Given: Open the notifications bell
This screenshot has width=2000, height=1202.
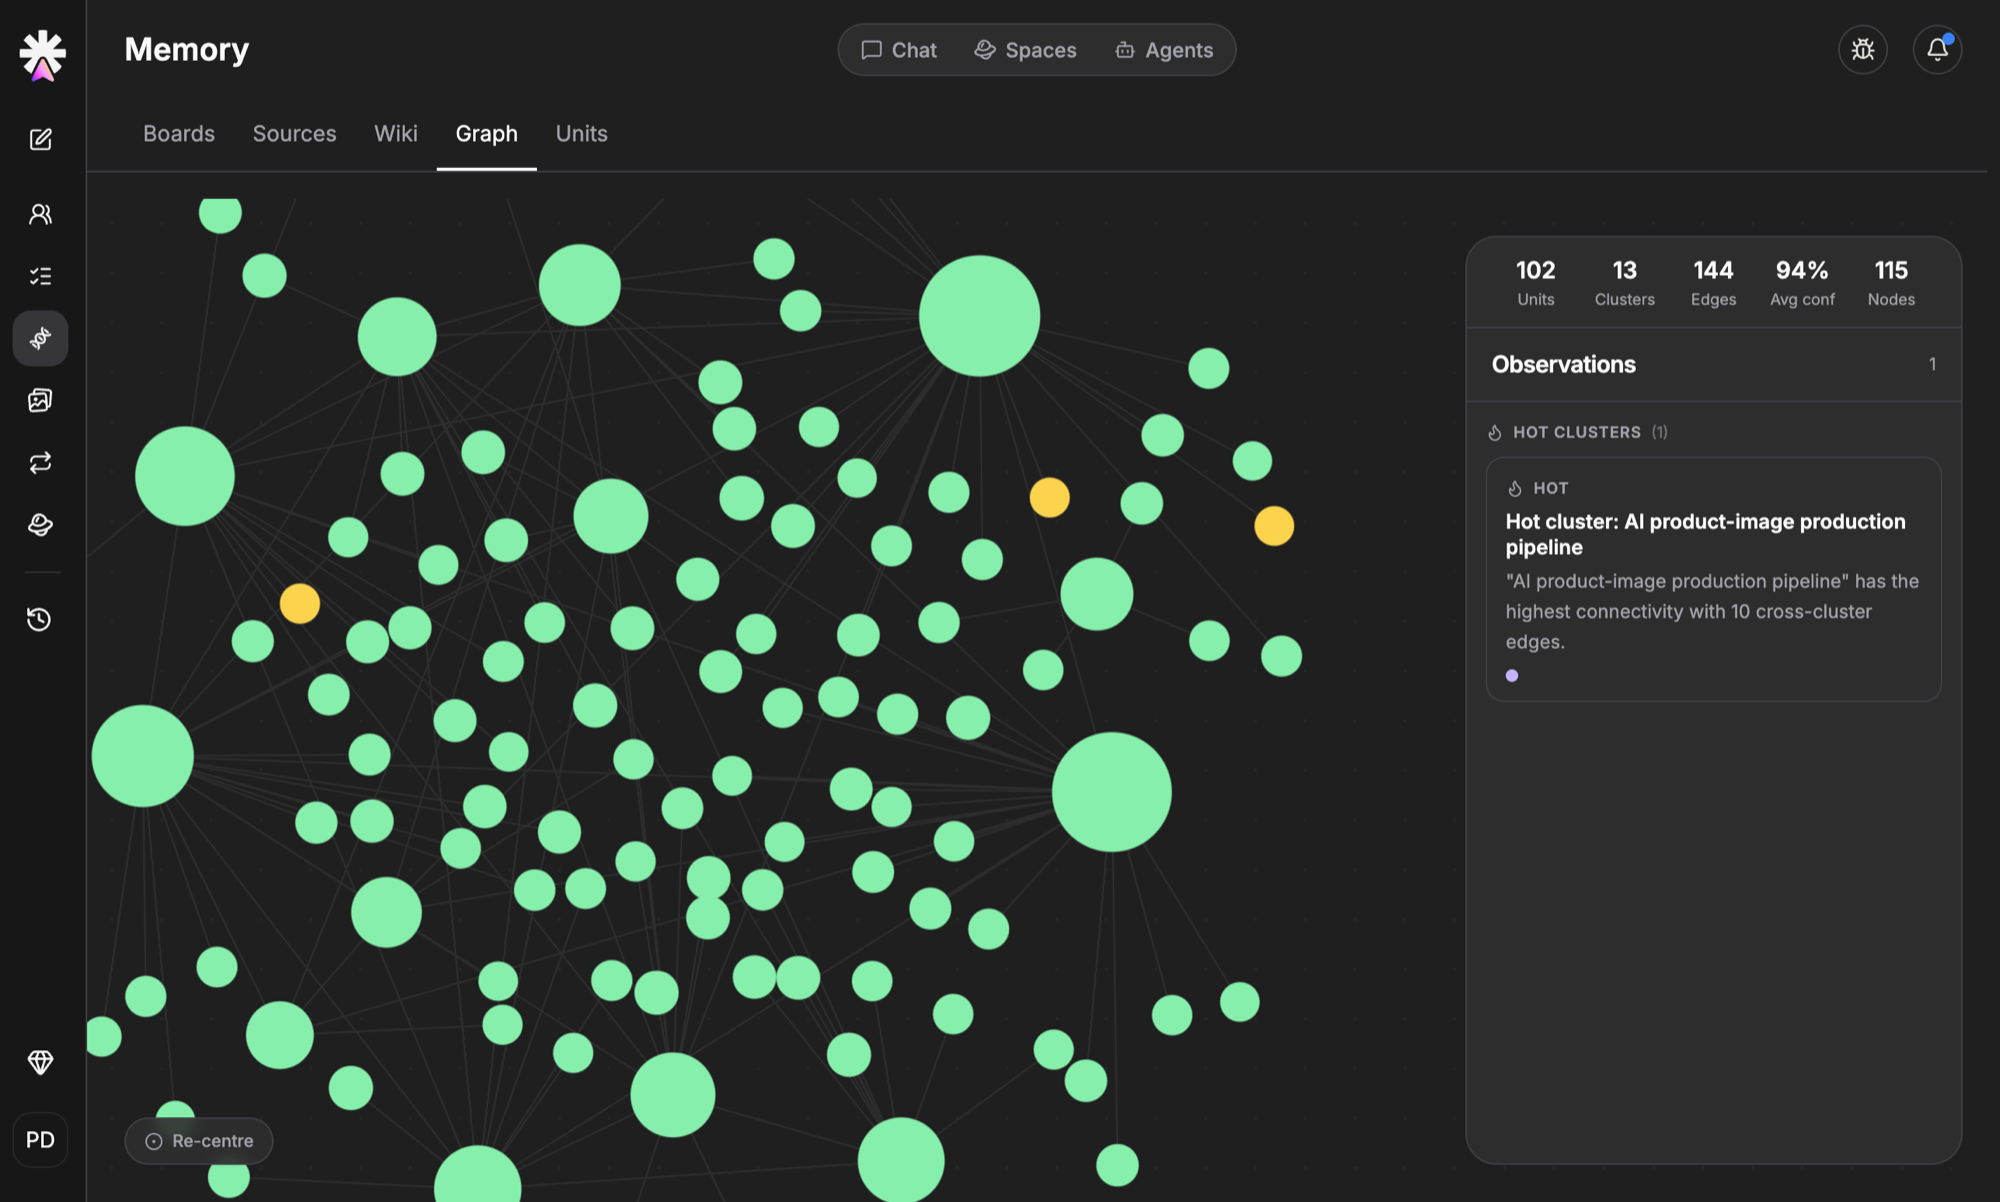Looking at the screenshot, I should [1937, 49].
